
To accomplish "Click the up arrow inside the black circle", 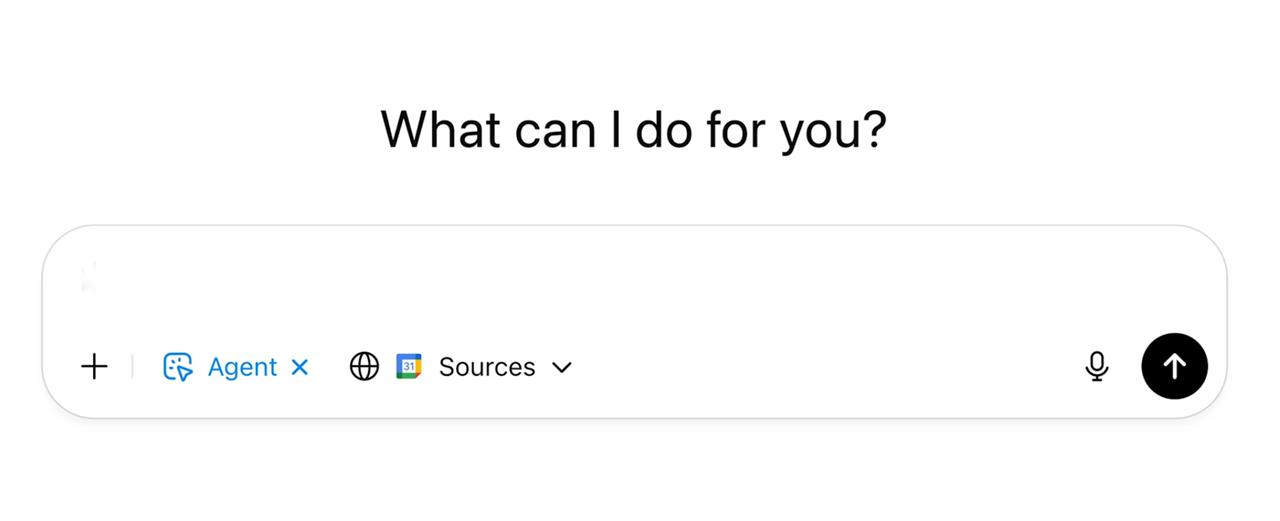I will tap(1174, 366).
